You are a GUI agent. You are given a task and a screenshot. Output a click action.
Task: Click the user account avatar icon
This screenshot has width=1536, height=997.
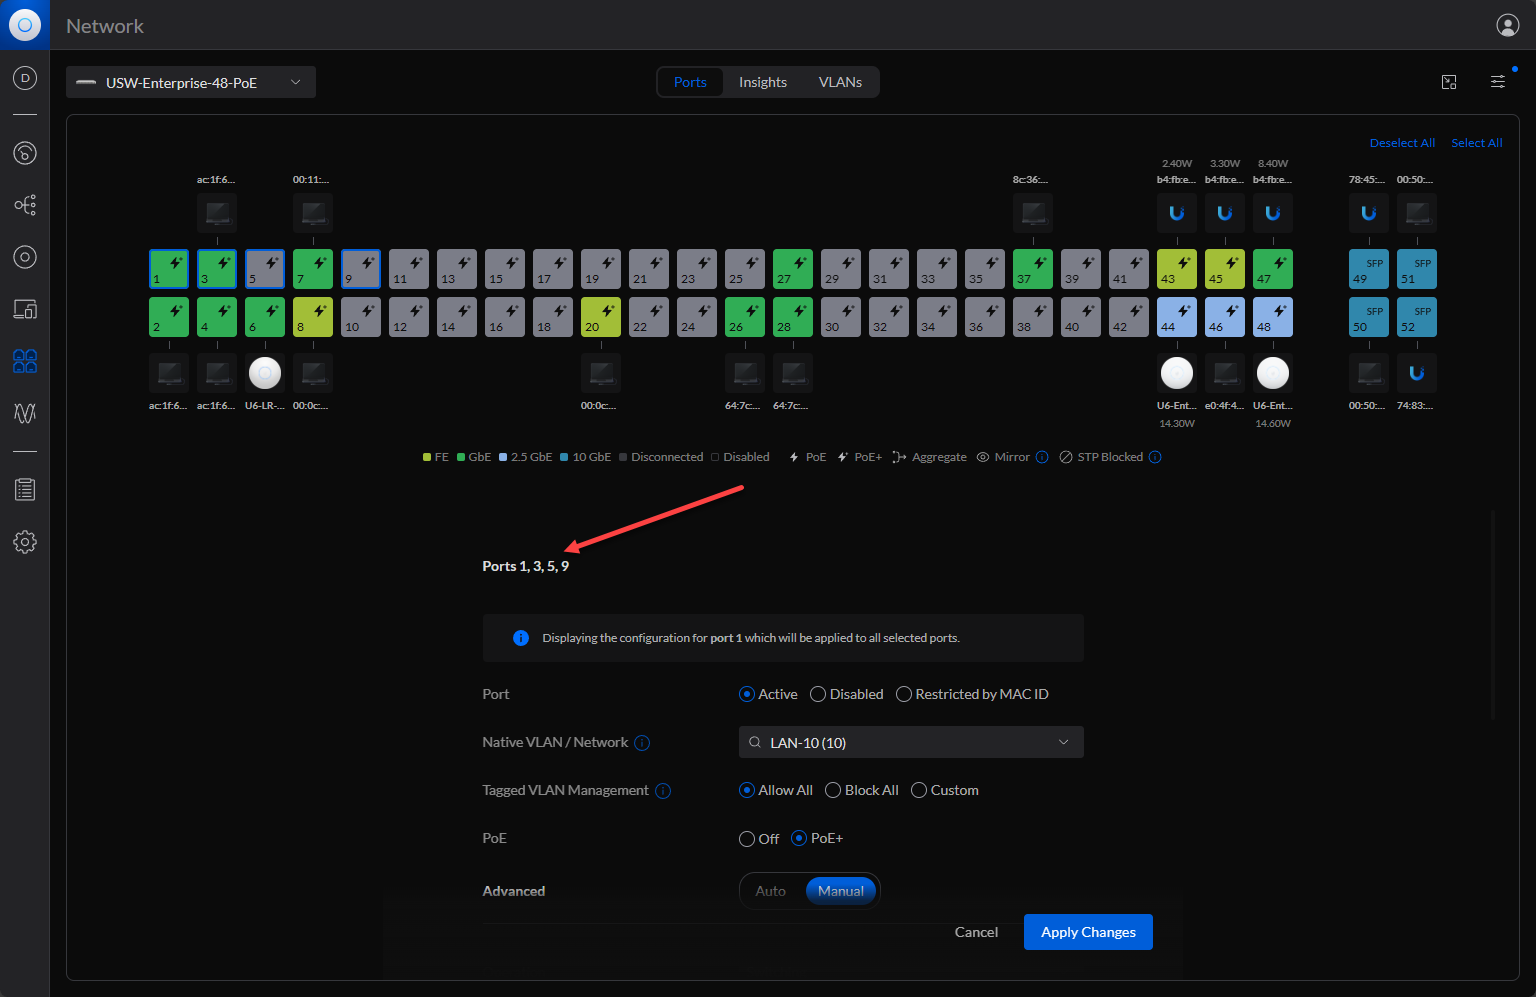tap(1507, 26)
